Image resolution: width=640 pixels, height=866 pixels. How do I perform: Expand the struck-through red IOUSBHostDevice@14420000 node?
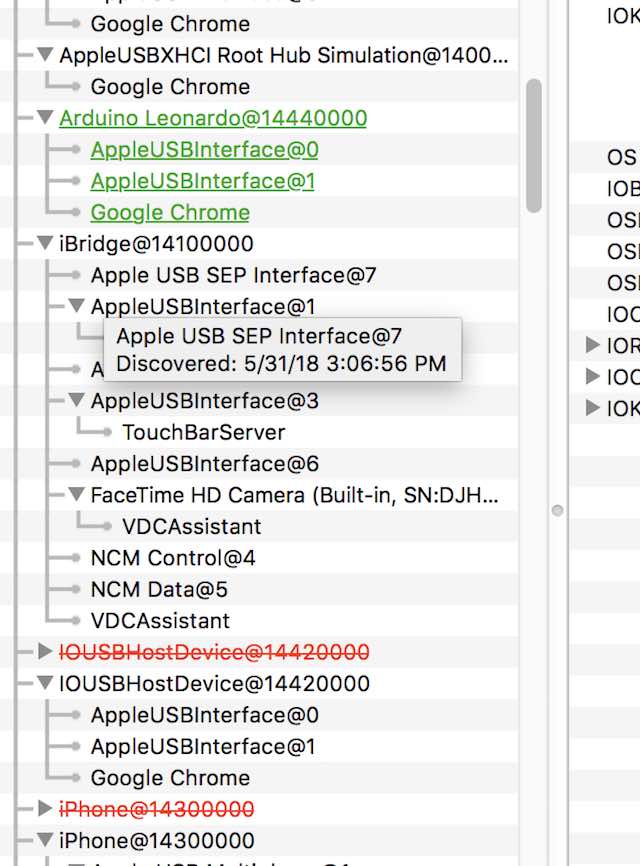45,651
